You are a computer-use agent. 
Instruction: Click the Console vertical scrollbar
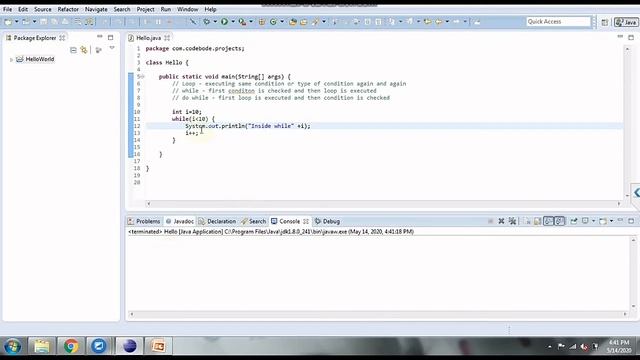[x=633, y=273]
